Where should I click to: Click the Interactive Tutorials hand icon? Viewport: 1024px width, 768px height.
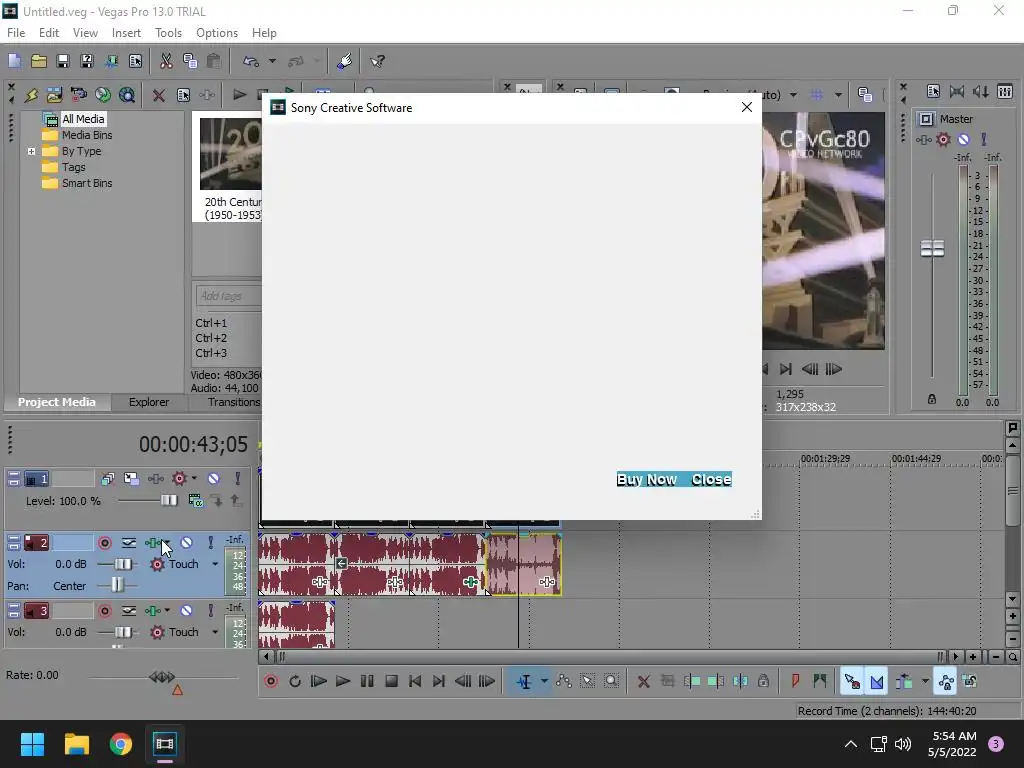(x=344, y=61)
